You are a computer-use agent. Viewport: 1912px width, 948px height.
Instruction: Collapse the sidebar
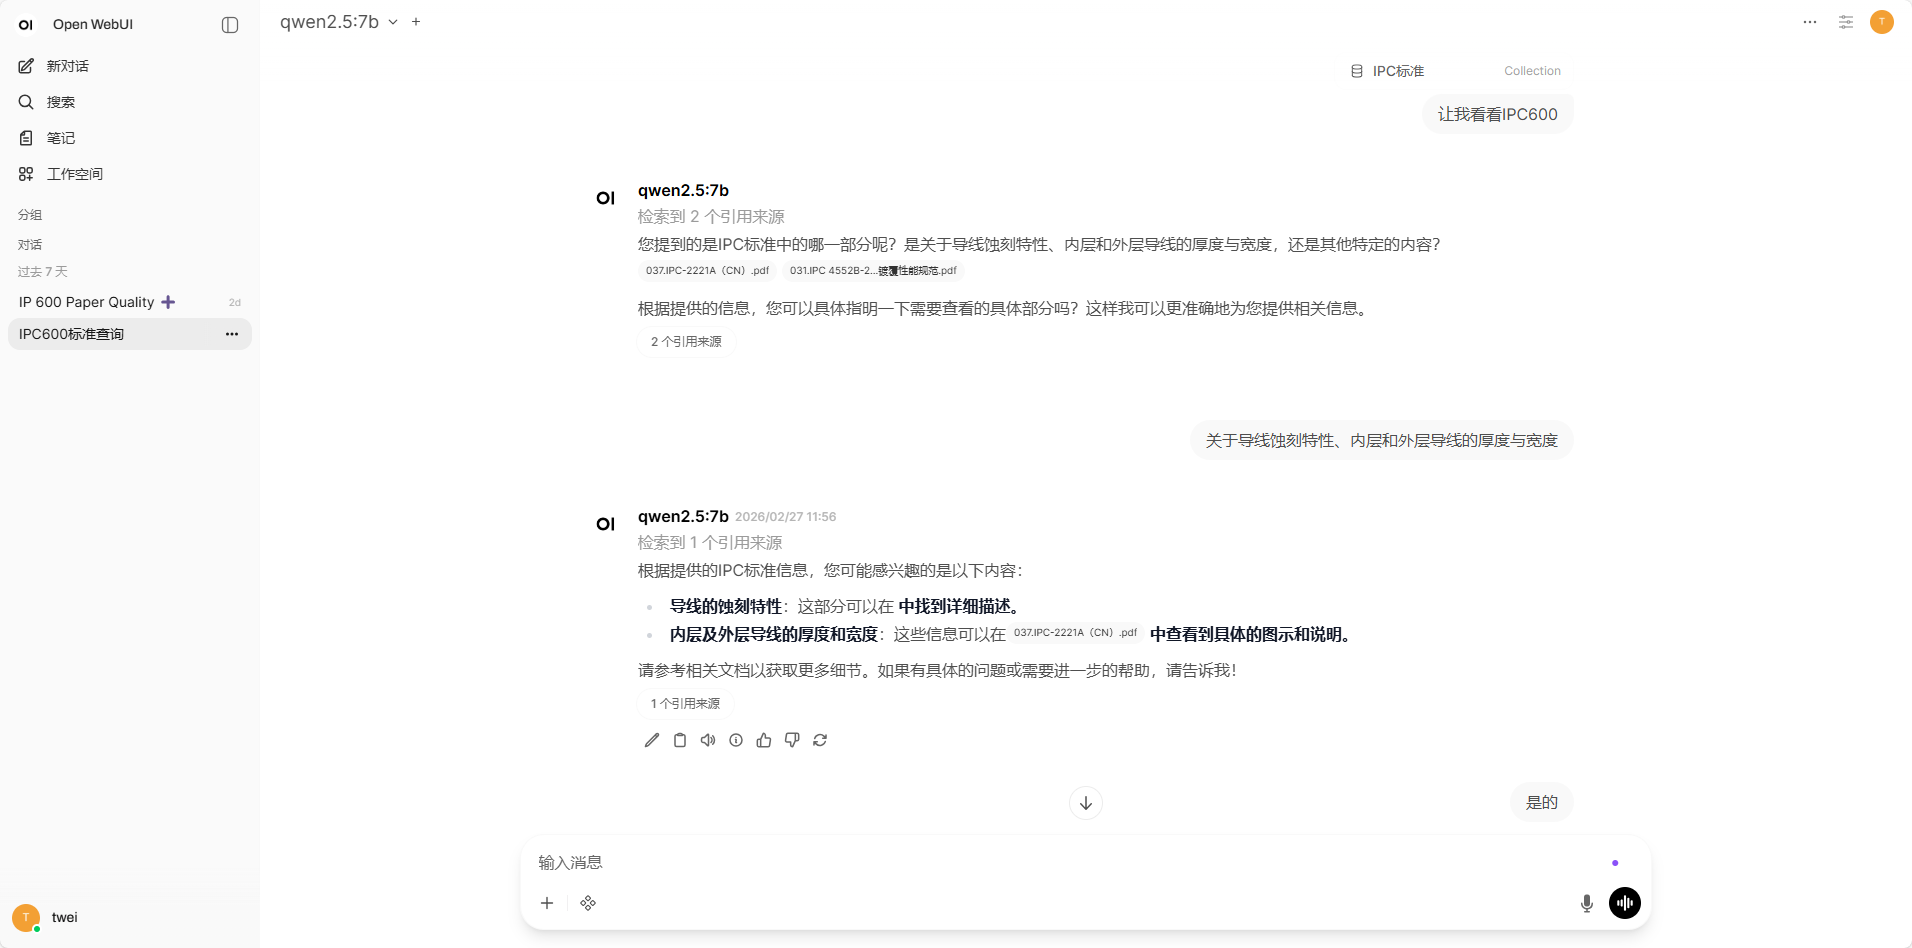coord(230,24)
